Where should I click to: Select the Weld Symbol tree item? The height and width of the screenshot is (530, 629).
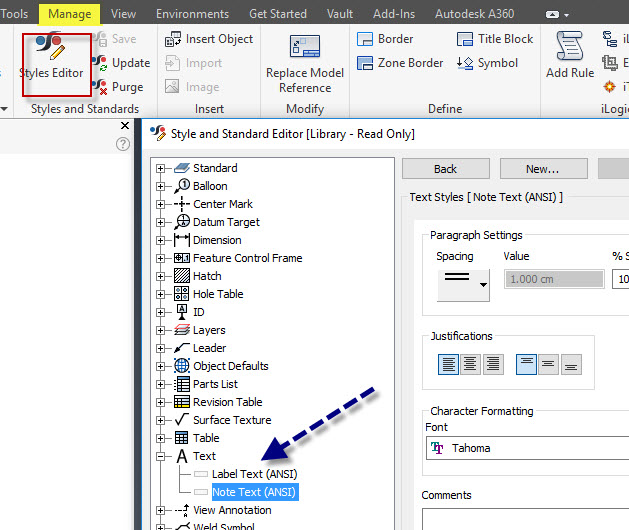(223, 526)
